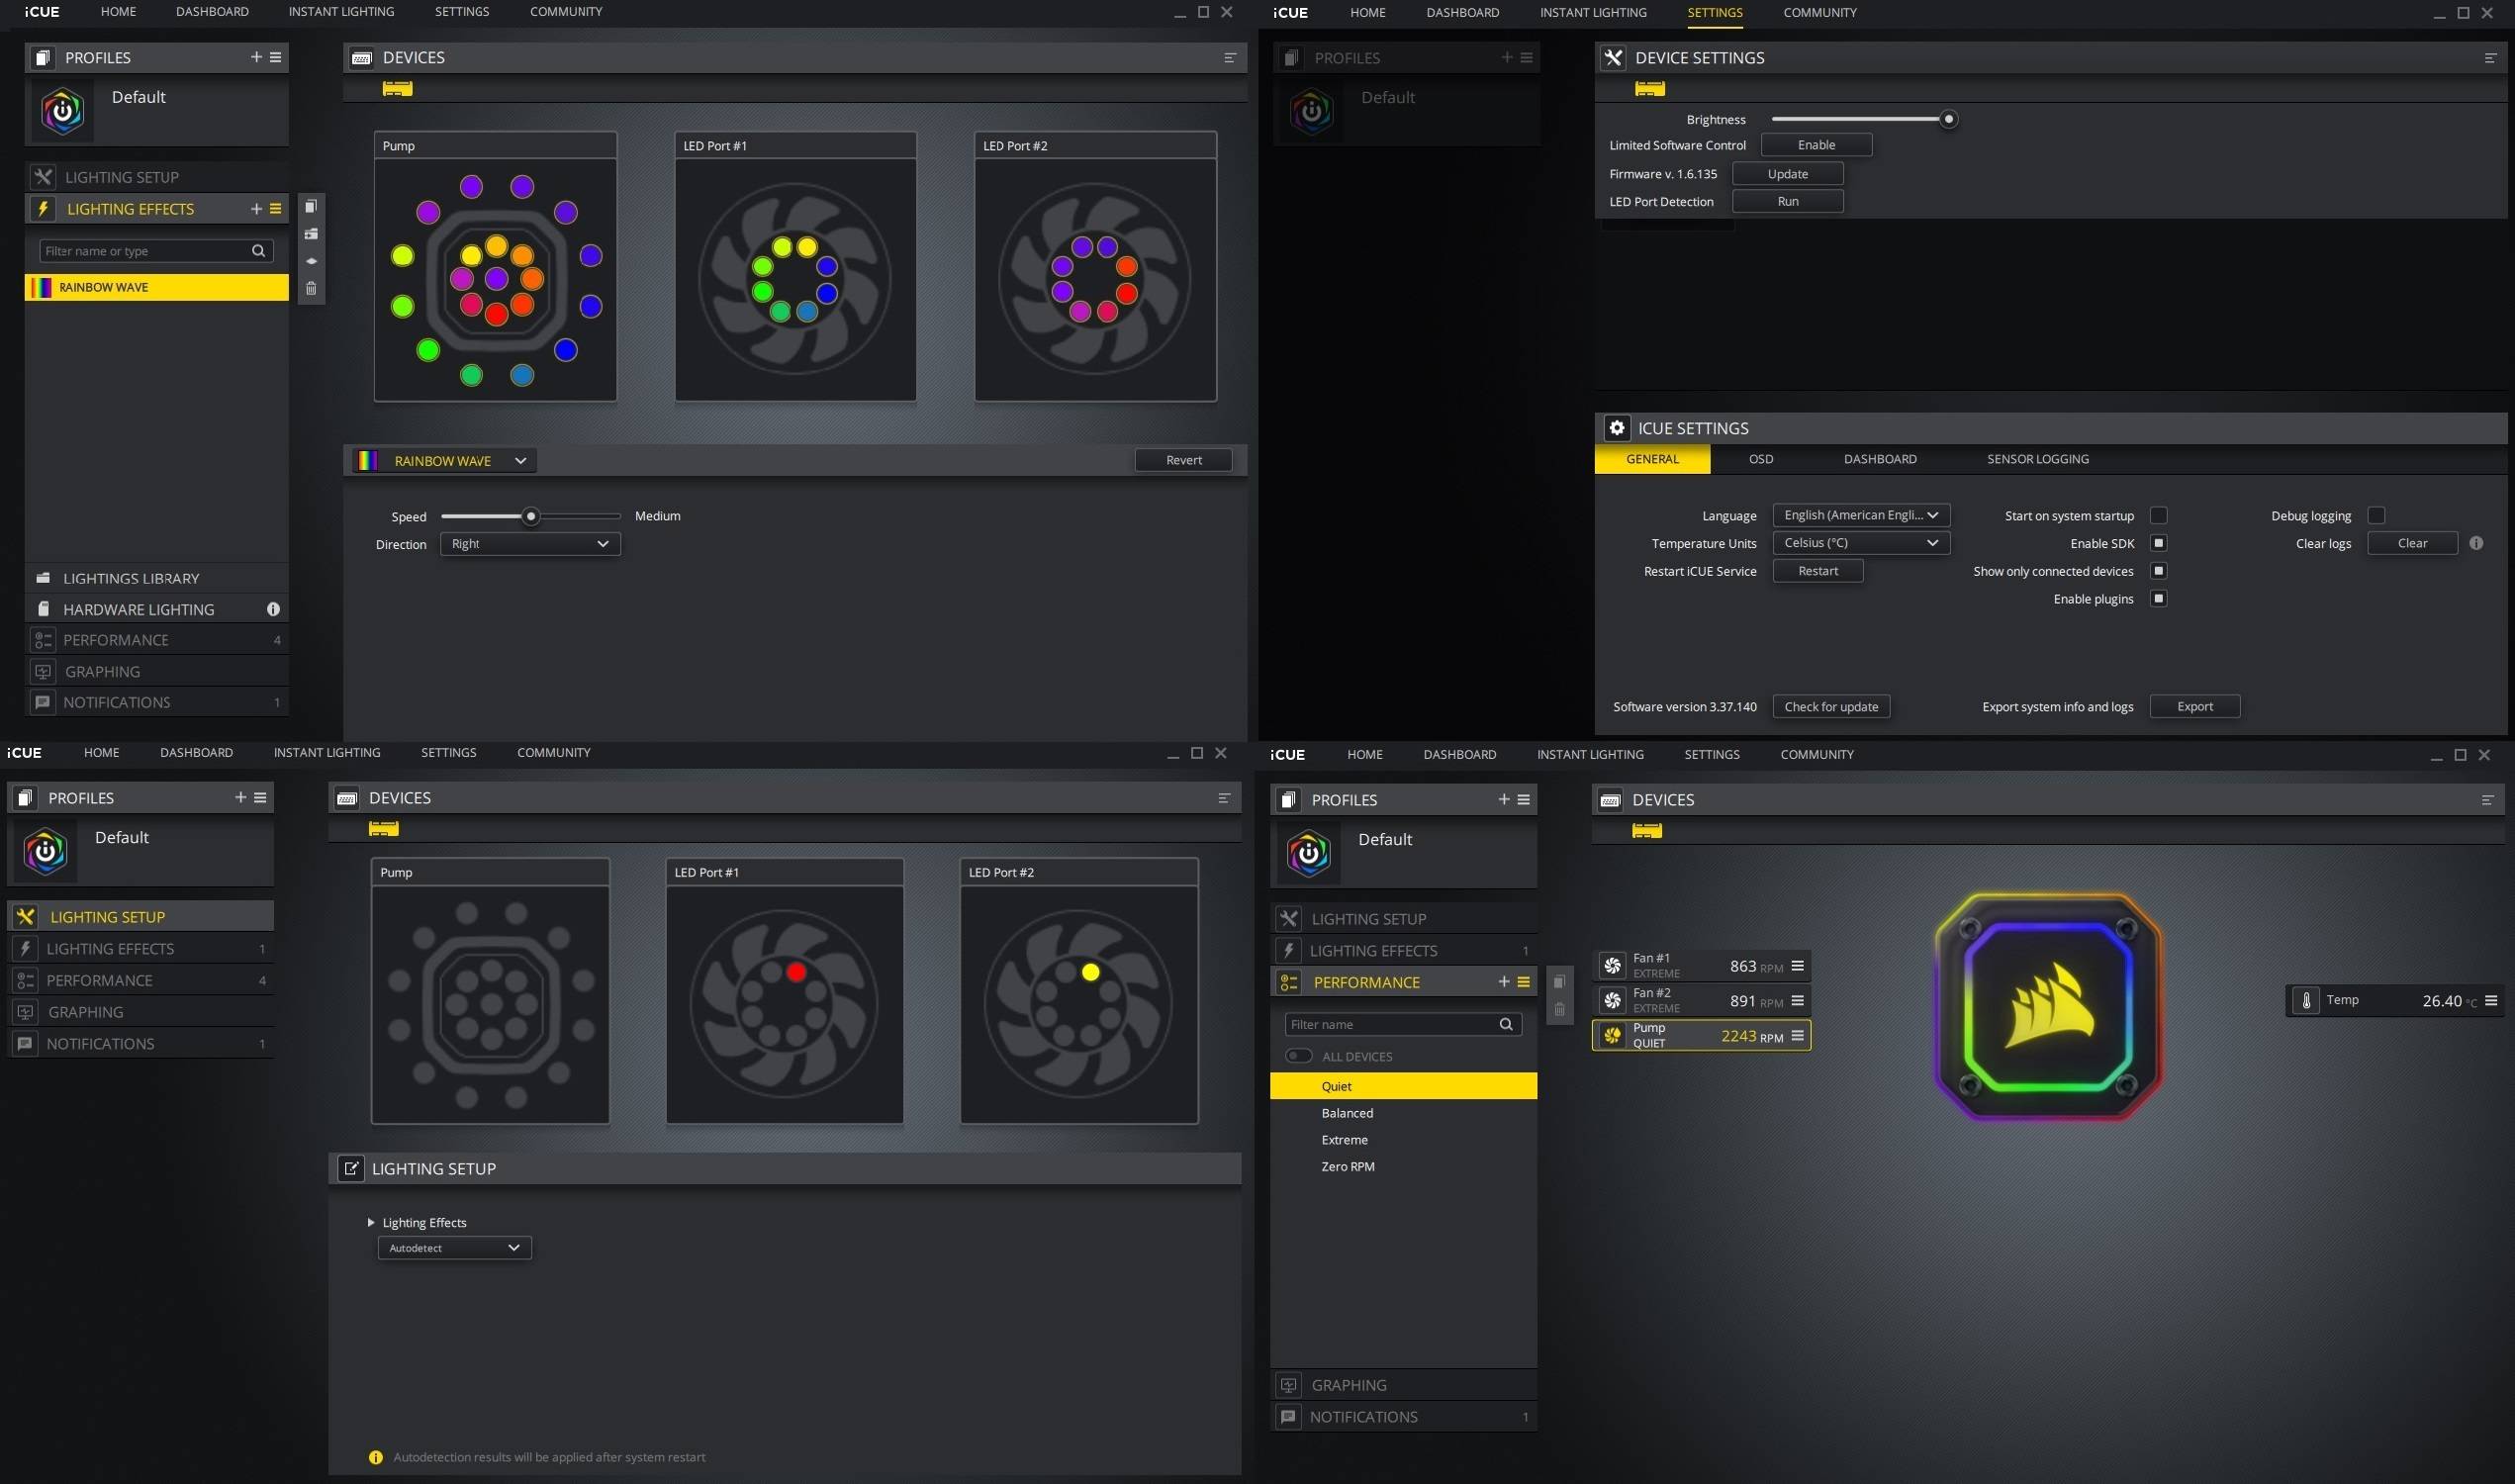Viewport: 2515px width, 1484px height.
Task: Click Default profile icon in bottom-left window
Action: [46, 851]
